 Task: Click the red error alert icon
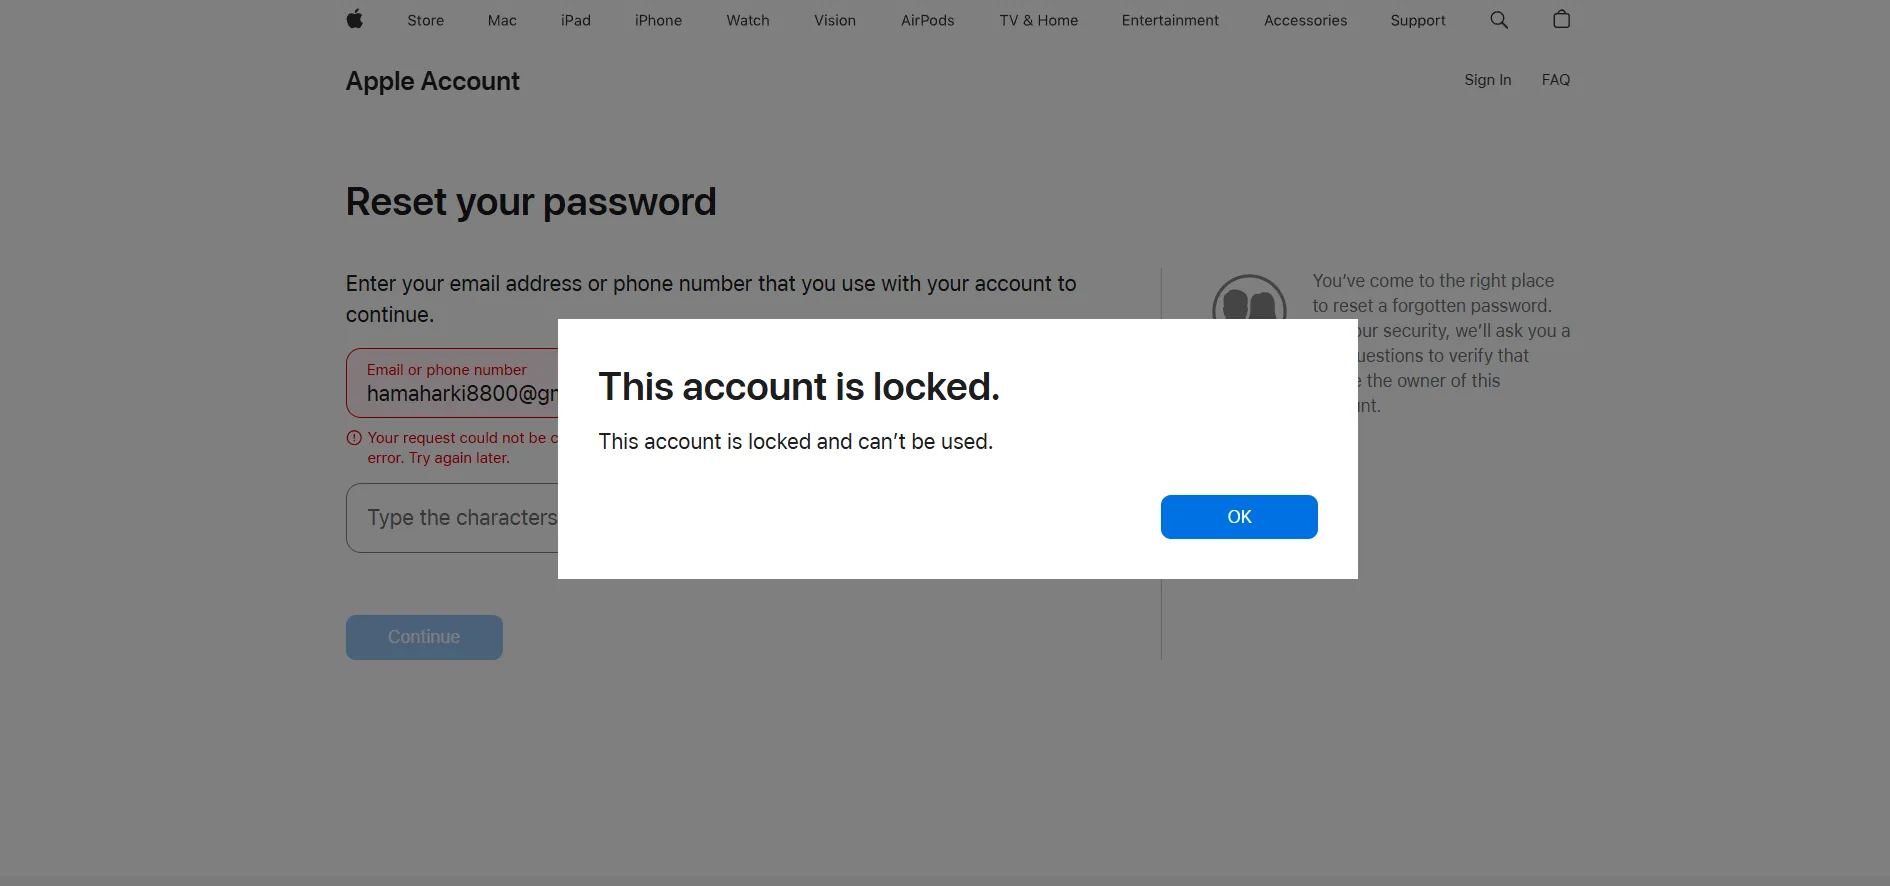coord(354,438)
